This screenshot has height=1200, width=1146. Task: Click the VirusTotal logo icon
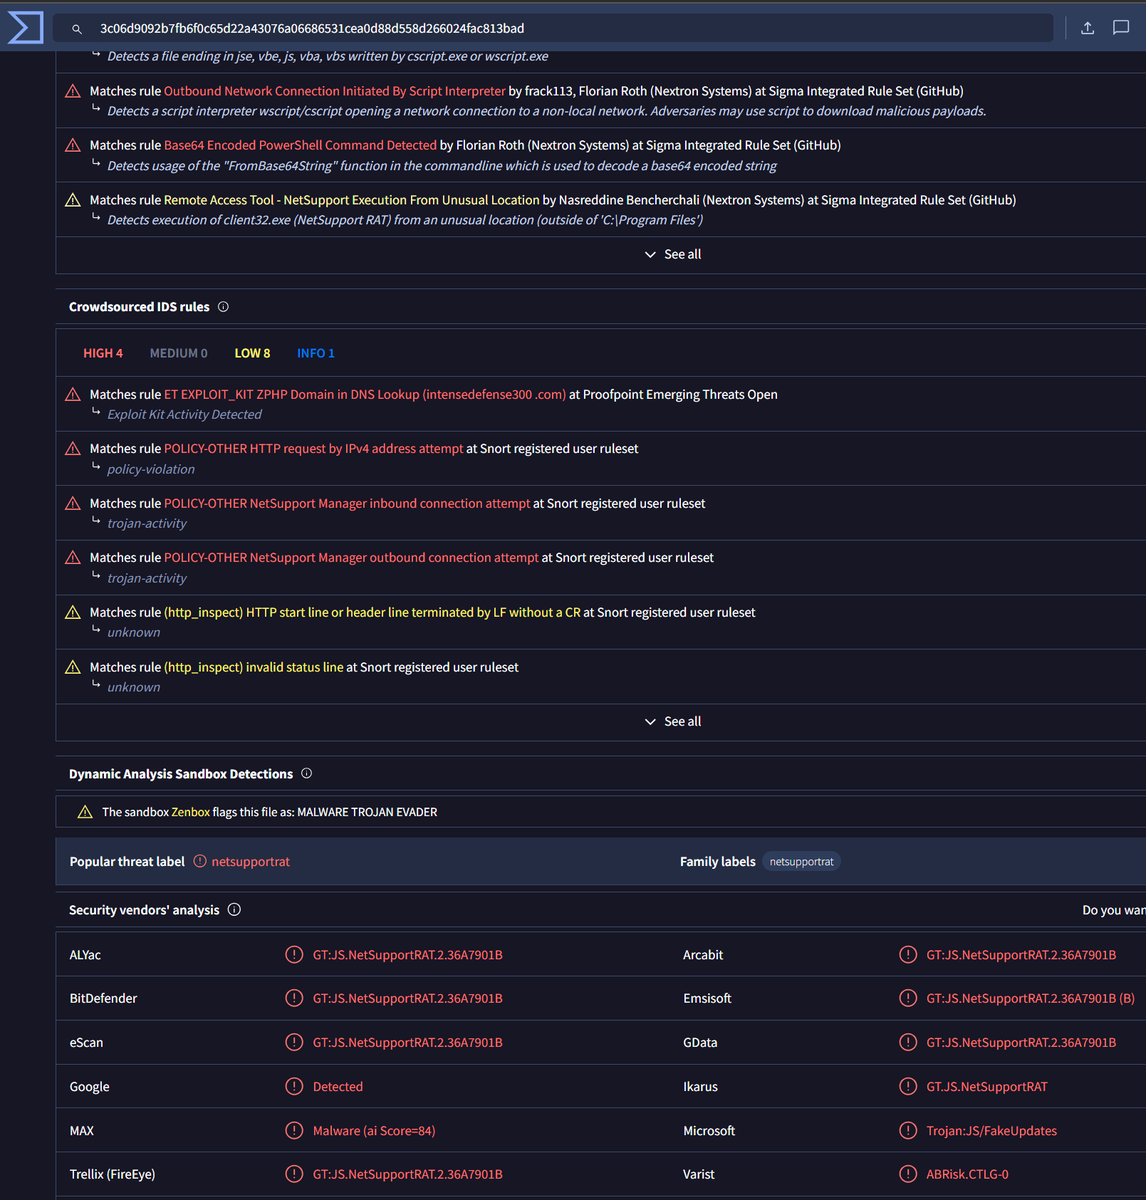[25, 27]
